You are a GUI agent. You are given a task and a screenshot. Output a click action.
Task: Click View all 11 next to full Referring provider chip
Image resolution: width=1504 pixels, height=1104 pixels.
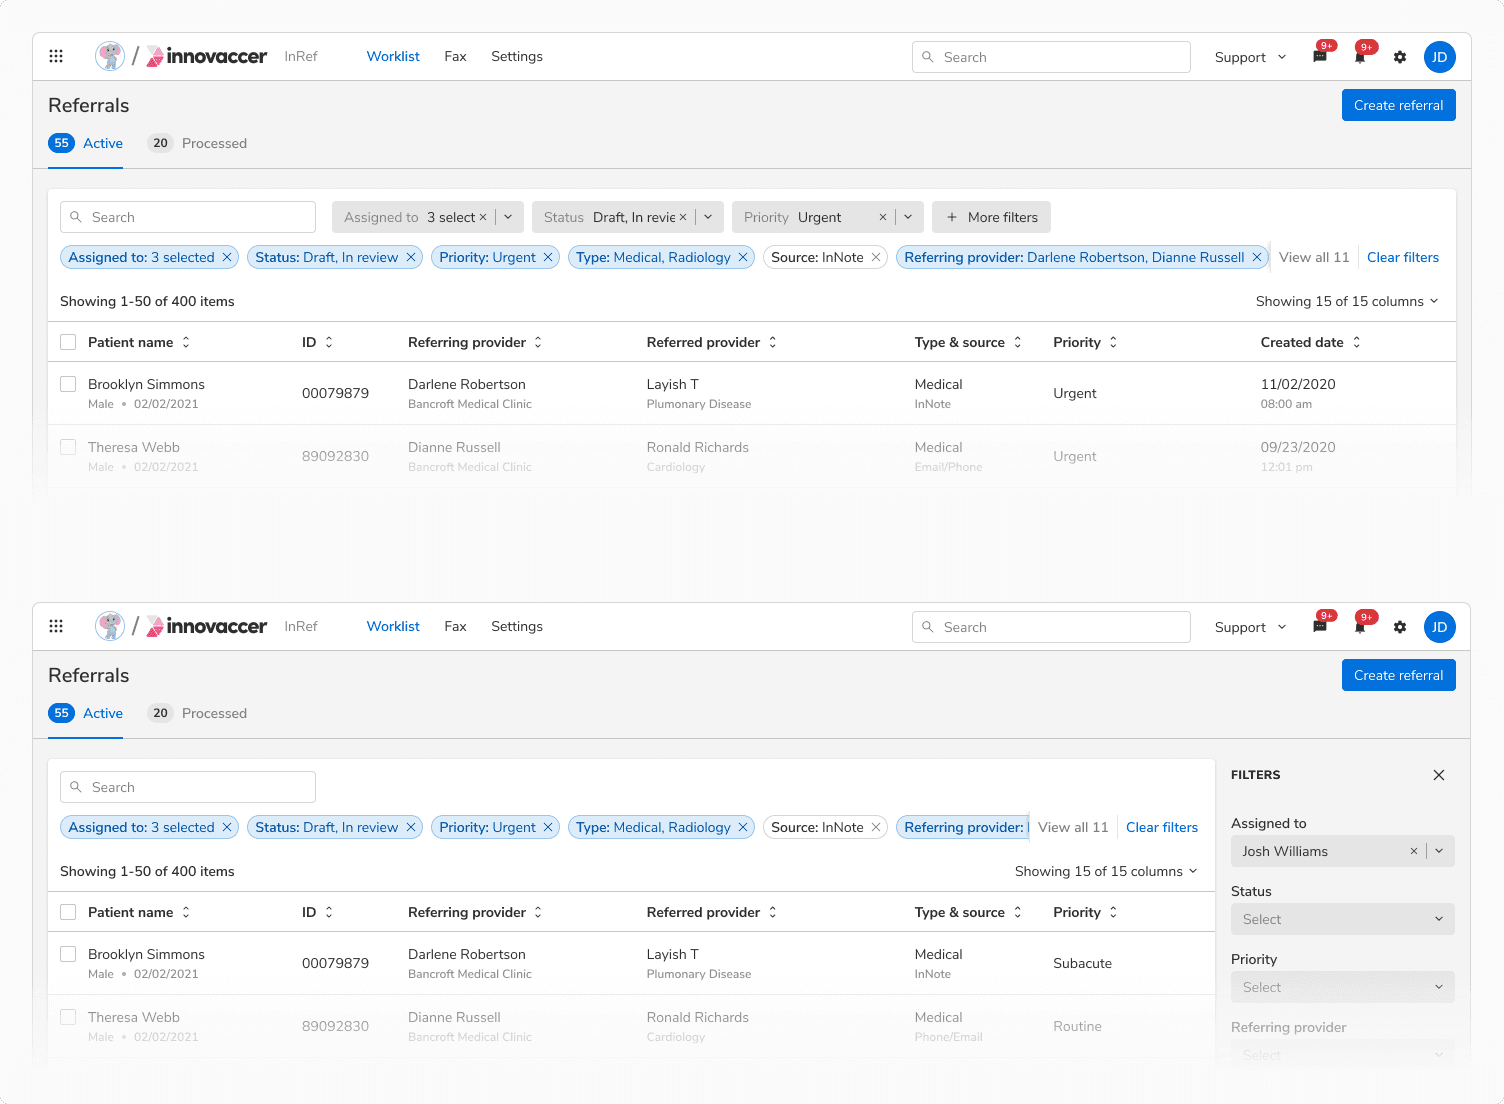(x=1314, y=258)
